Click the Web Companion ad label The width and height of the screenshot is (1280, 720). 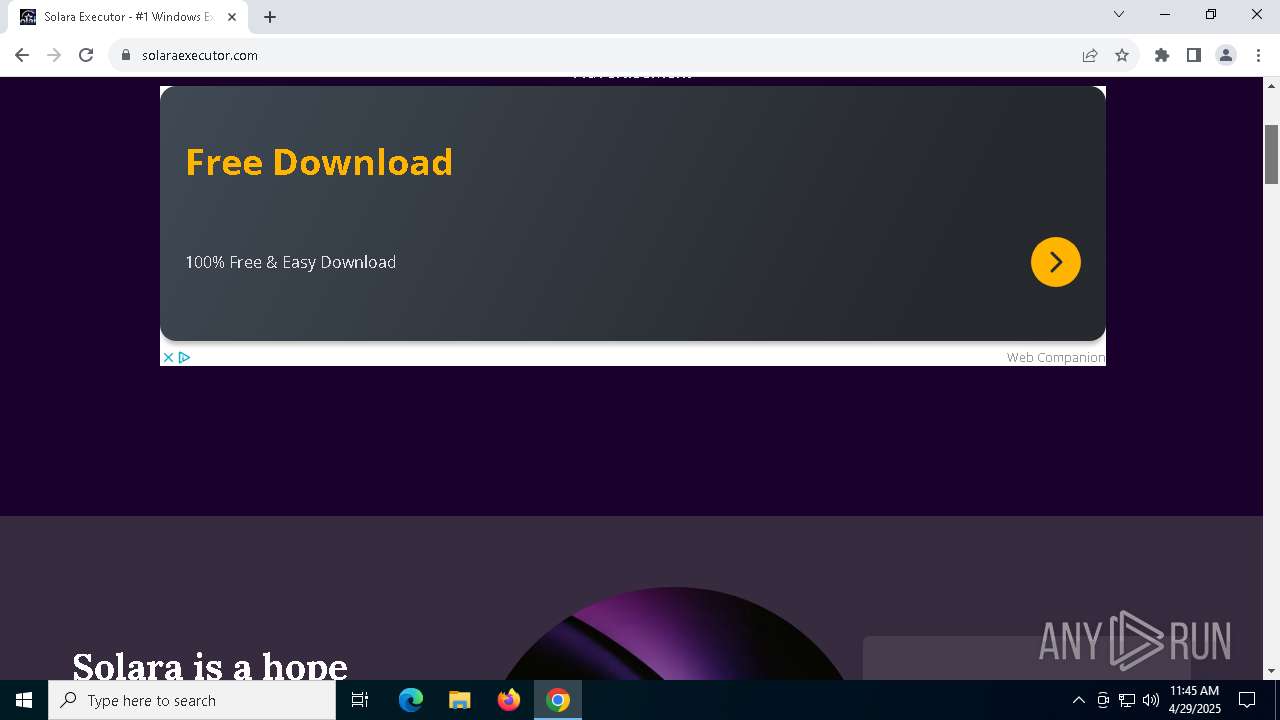(1056, 357)
